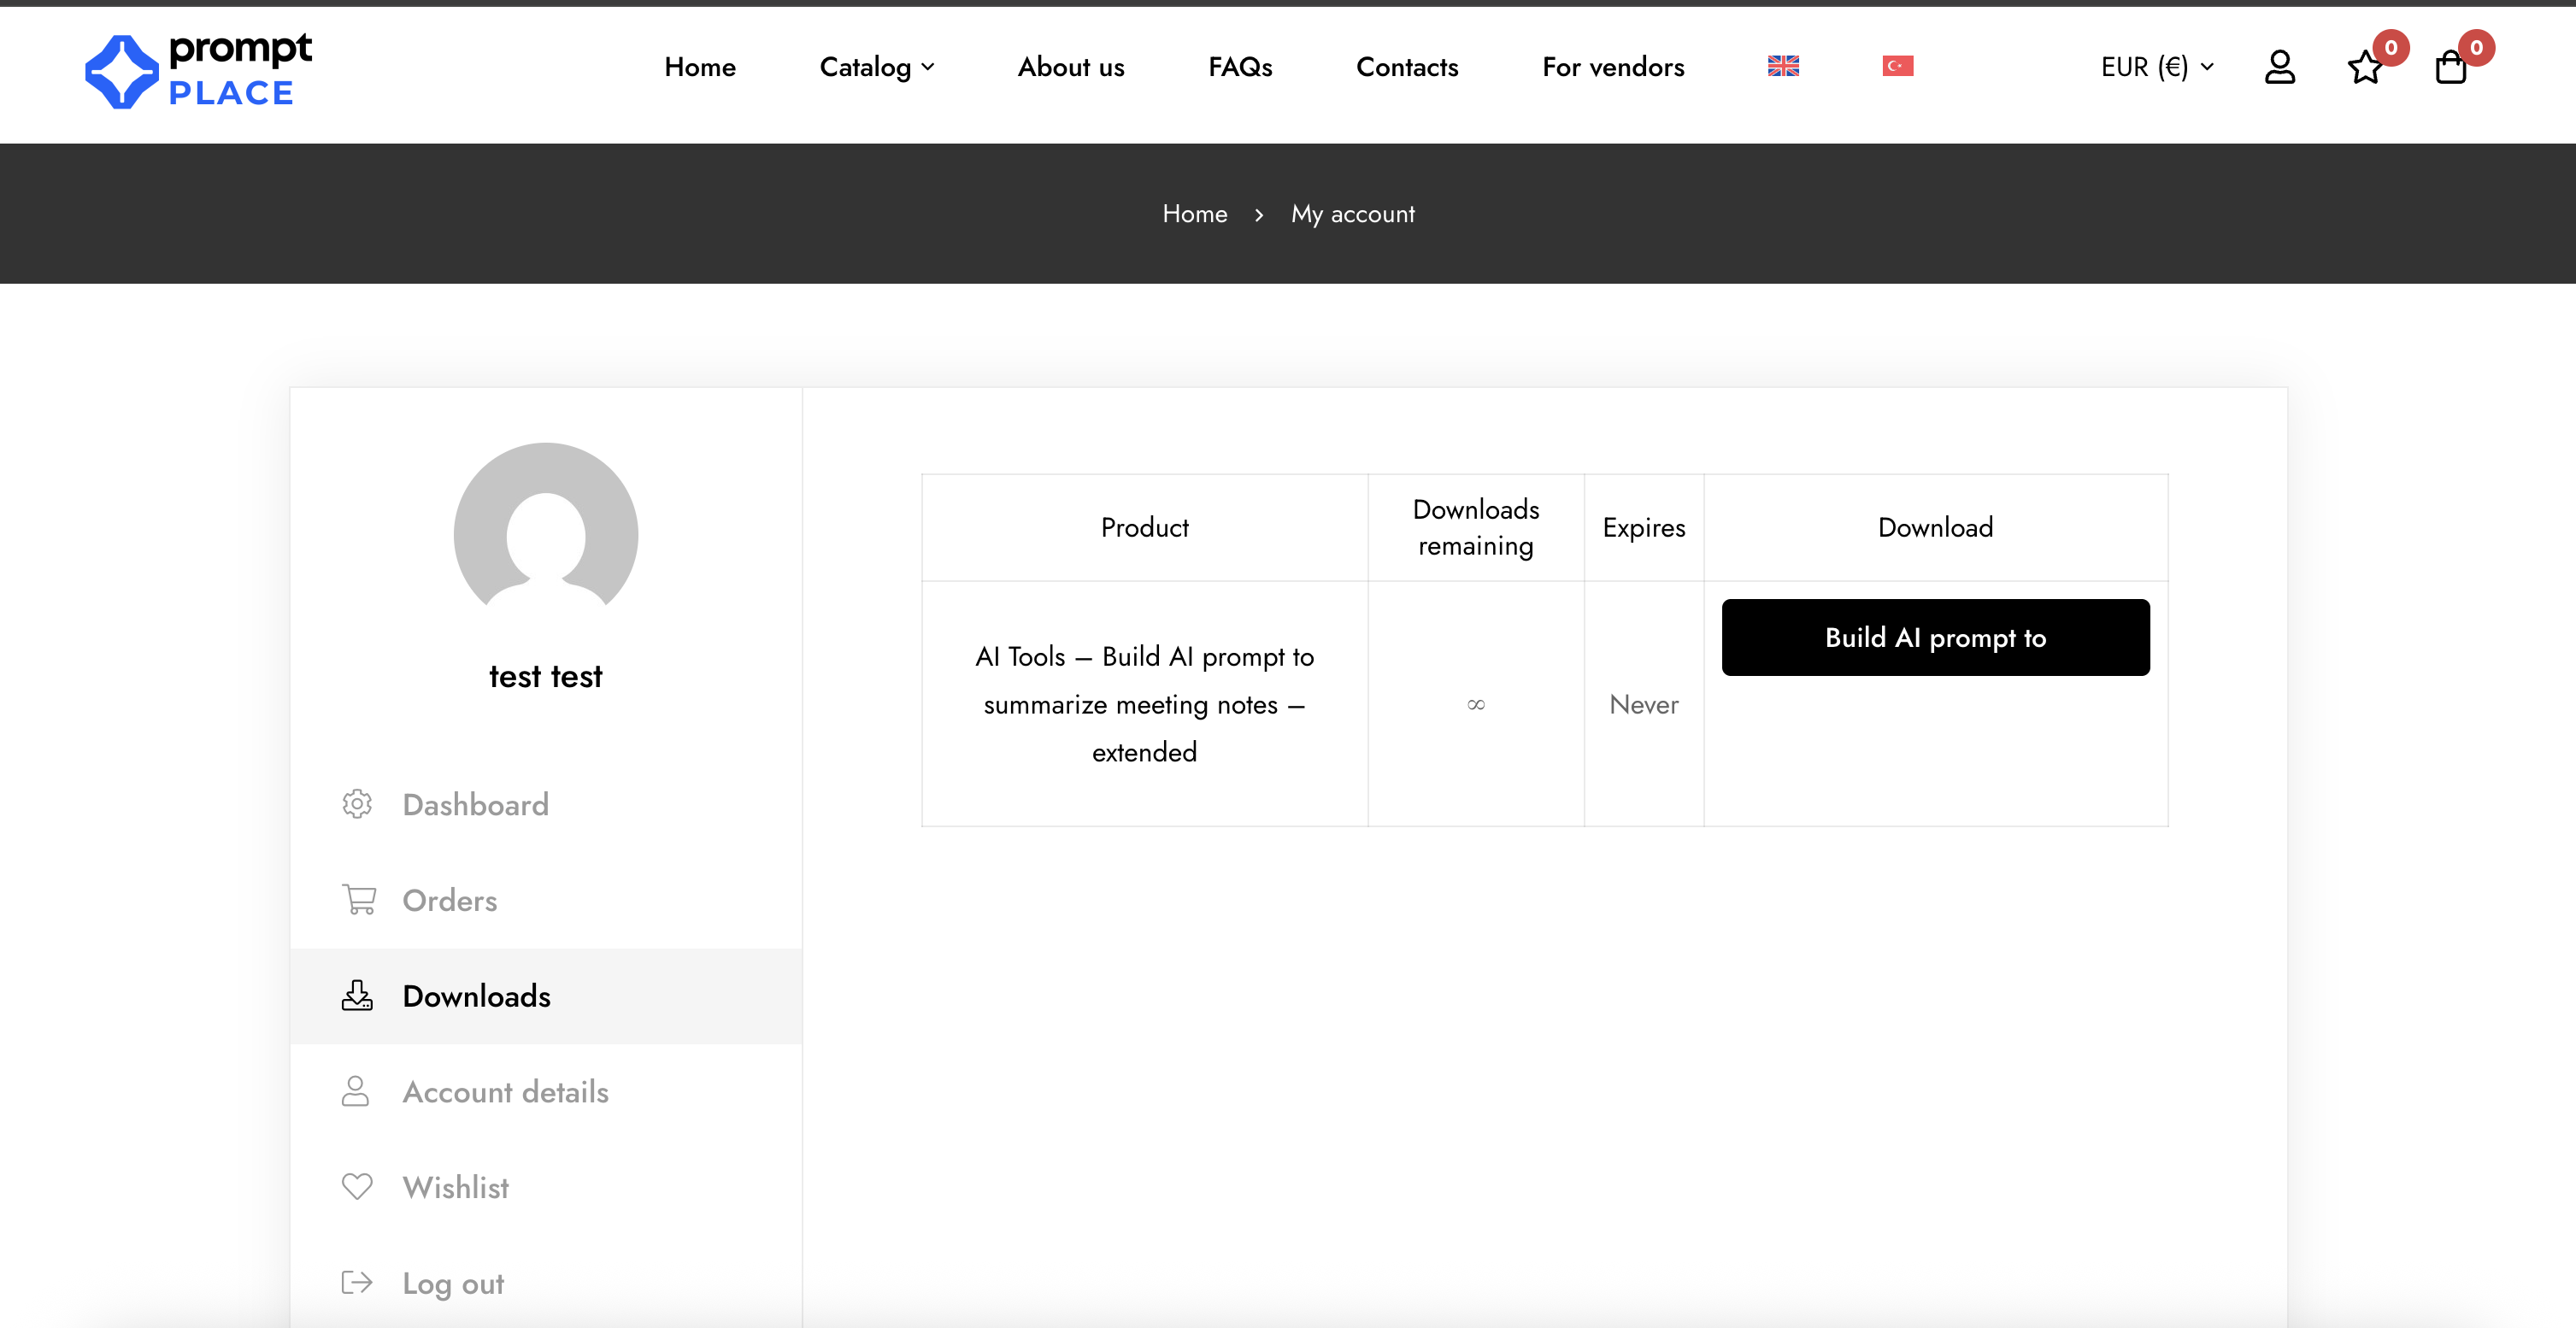Click the My account breadcrumb
The height and width of the screenshot is (1328, 2576).
click(1352, 214)
